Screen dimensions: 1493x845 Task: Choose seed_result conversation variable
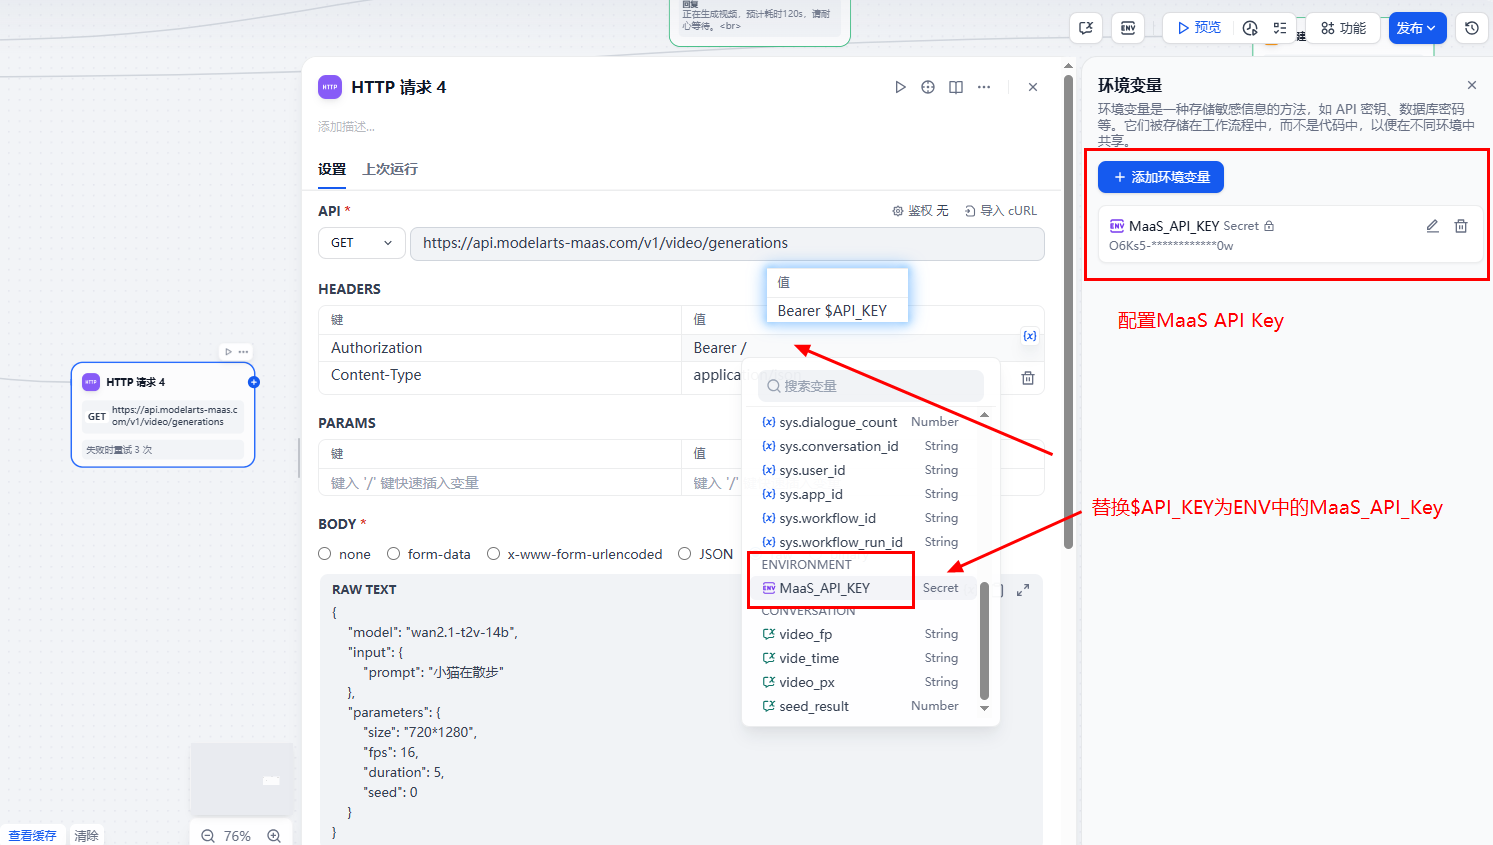[x=861, y=706]
